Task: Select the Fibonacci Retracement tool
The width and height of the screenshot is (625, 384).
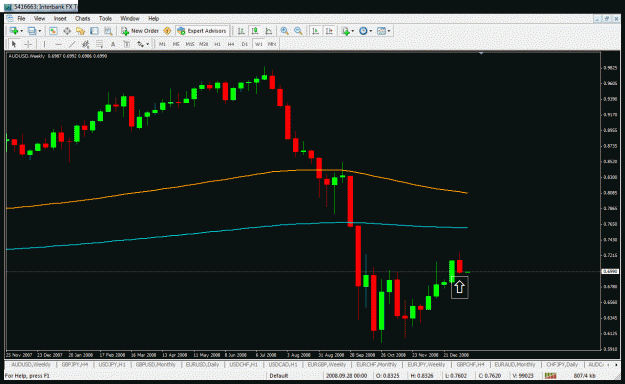Action: point(99,44)
